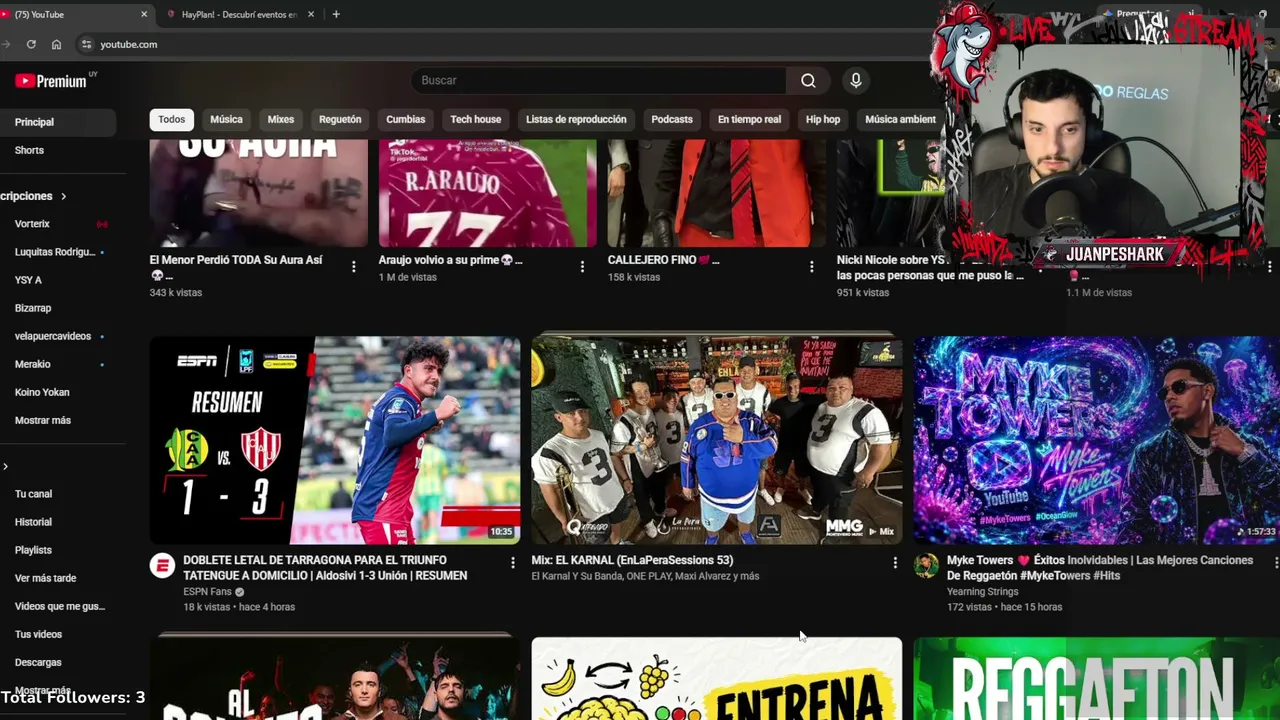Open the Bizarrap subscription channel
1280x720 pixels.
coord(58,308)
